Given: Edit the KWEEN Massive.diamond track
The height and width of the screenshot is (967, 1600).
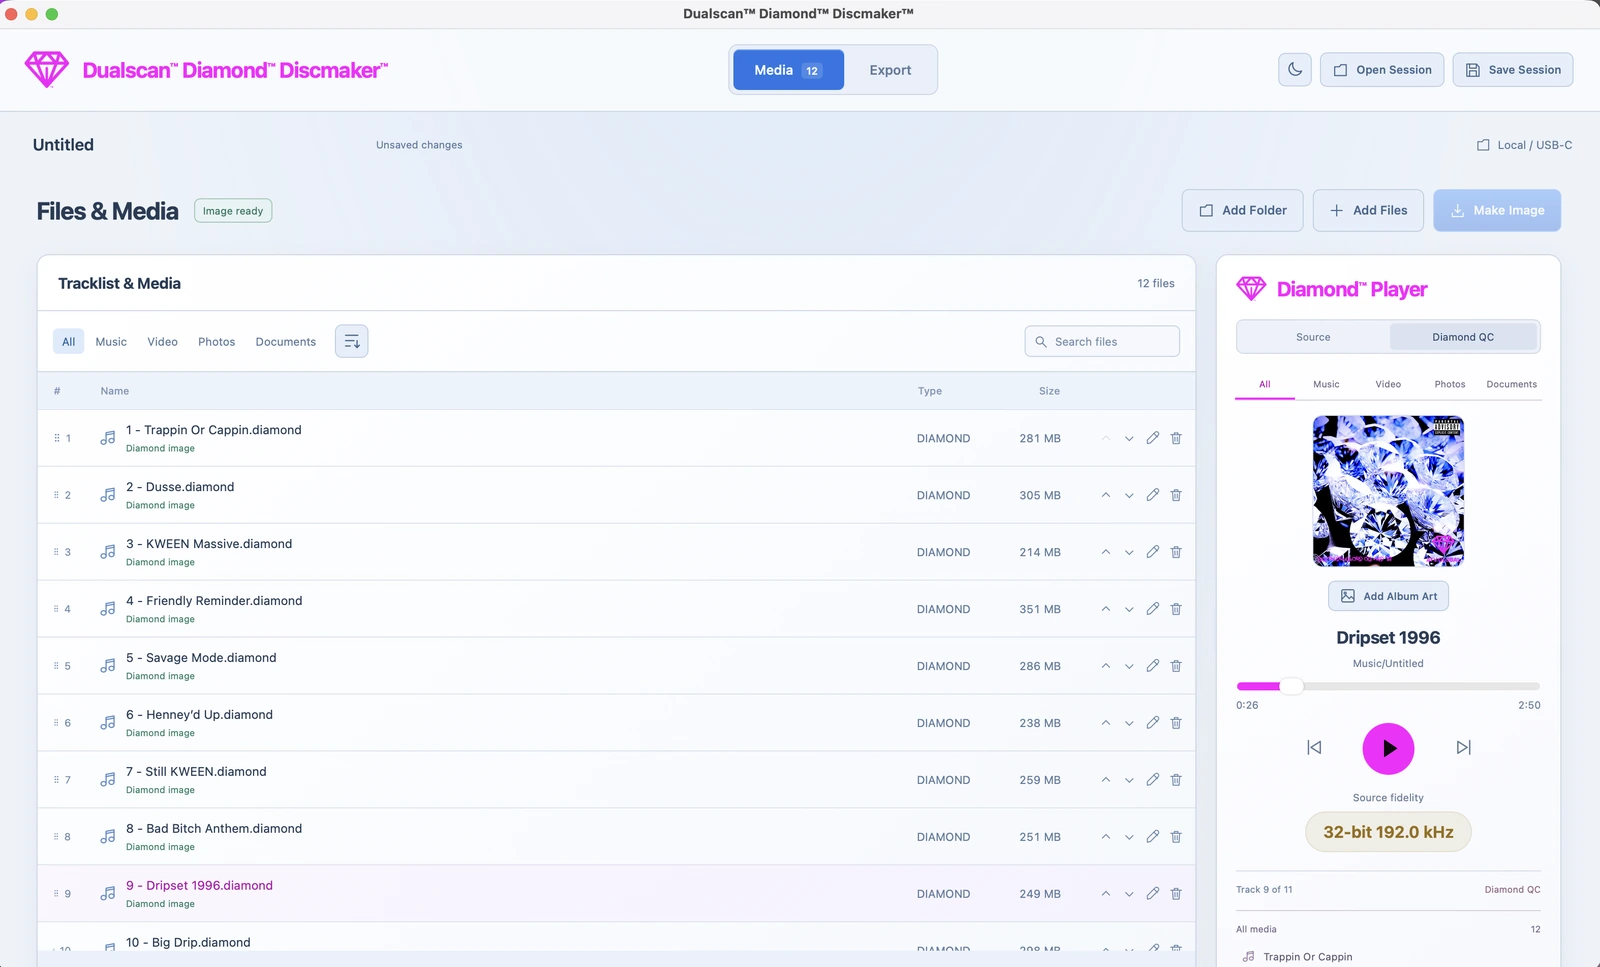Looking at the screenshot, I should pos(1153,552).
